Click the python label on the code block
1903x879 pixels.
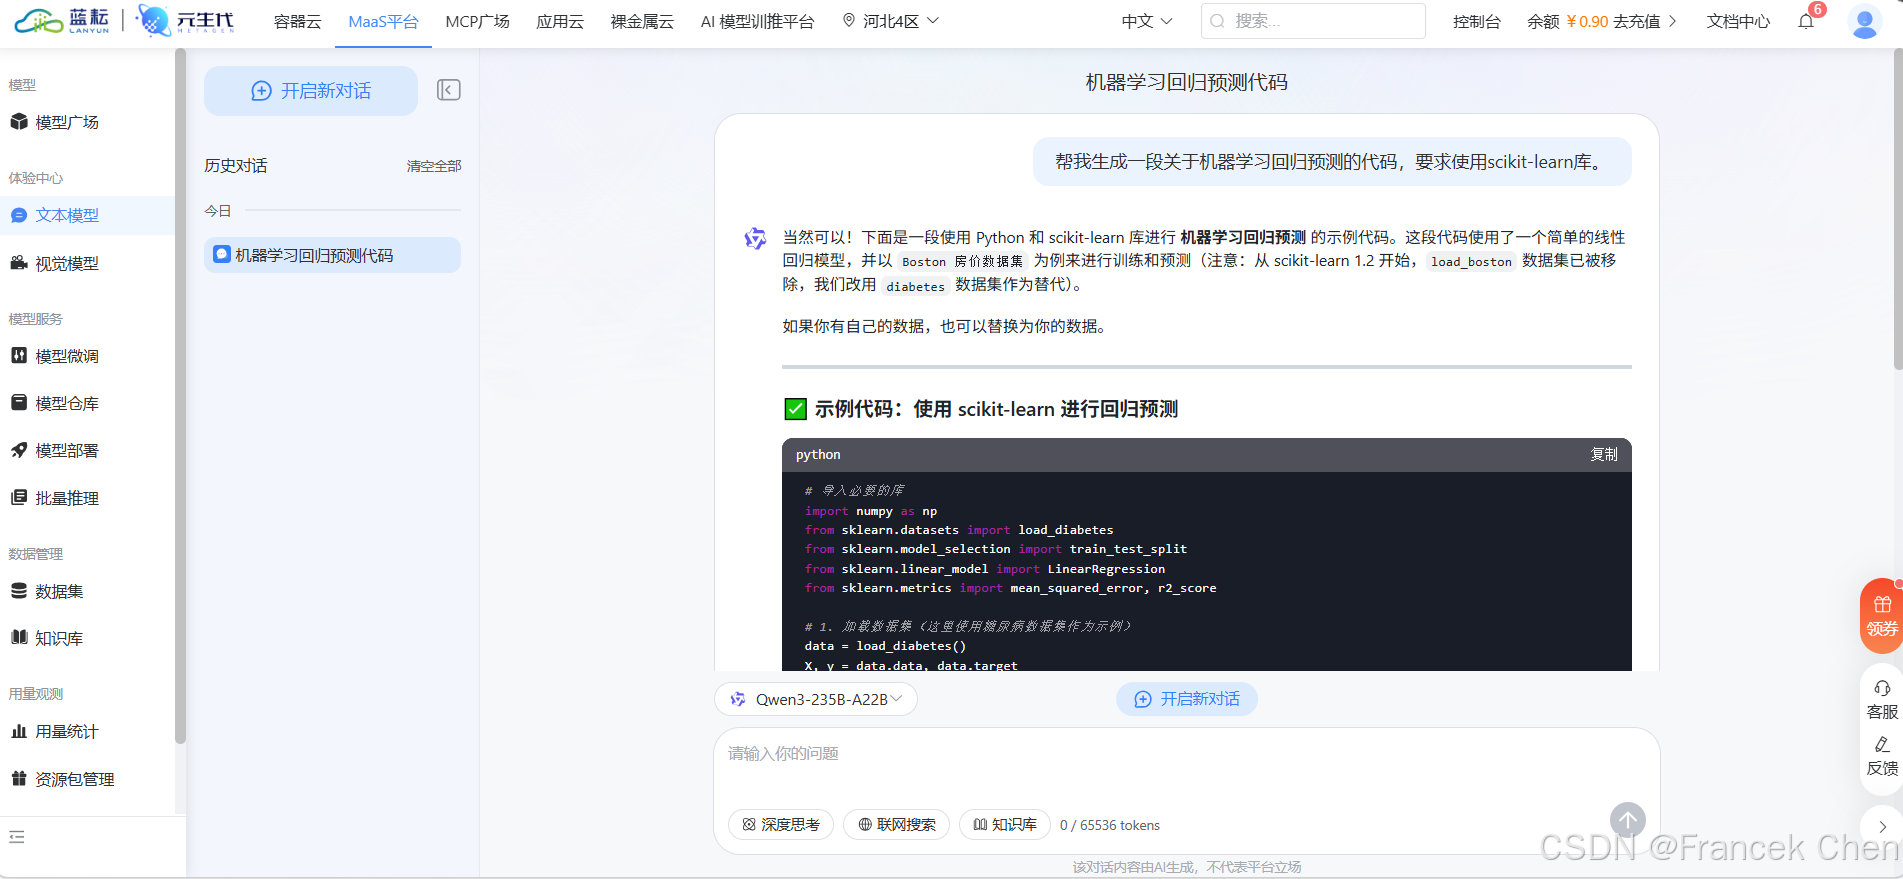pyautogui.click(x=818, y=454)
